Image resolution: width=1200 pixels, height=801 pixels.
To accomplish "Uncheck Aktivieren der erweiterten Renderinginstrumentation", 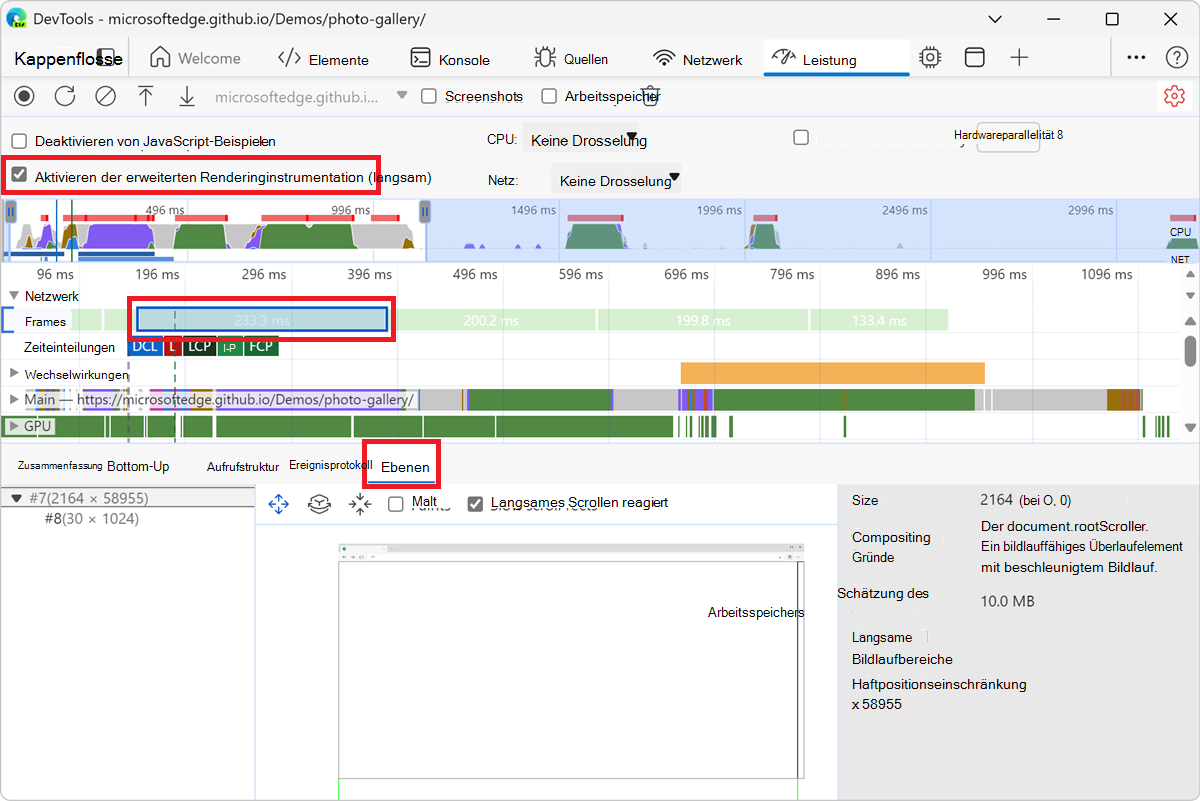I will tap(19, 176).
